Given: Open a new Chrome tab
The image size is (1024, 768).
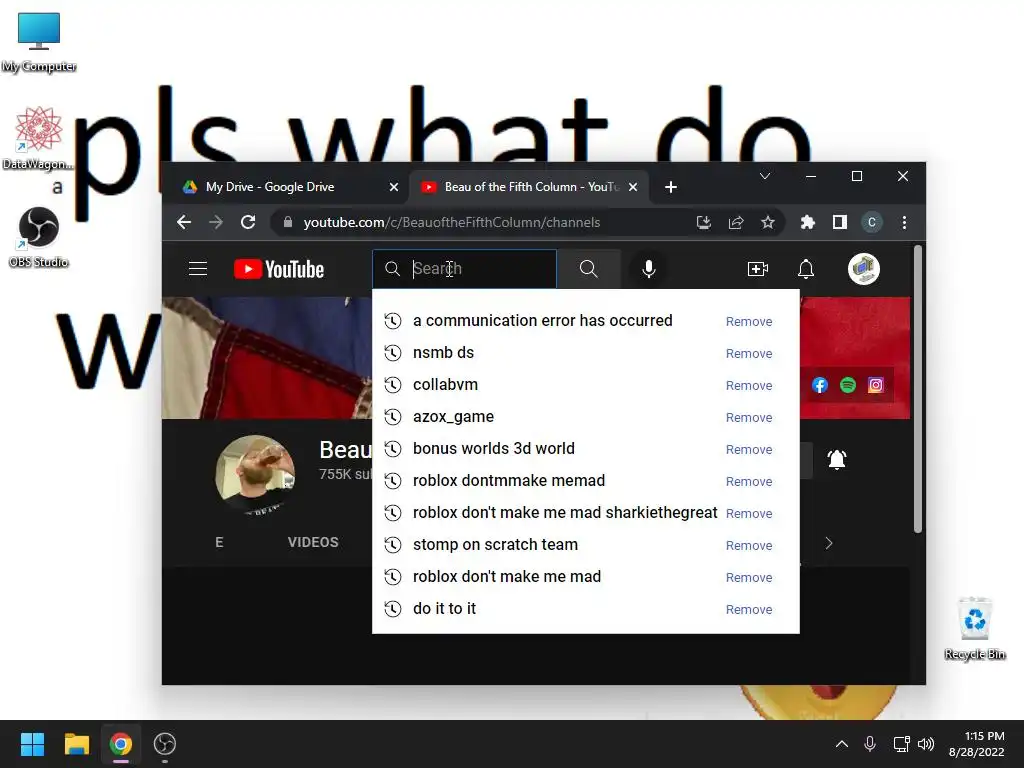Looking at the screenshot, I should click(x=671, y=187).
